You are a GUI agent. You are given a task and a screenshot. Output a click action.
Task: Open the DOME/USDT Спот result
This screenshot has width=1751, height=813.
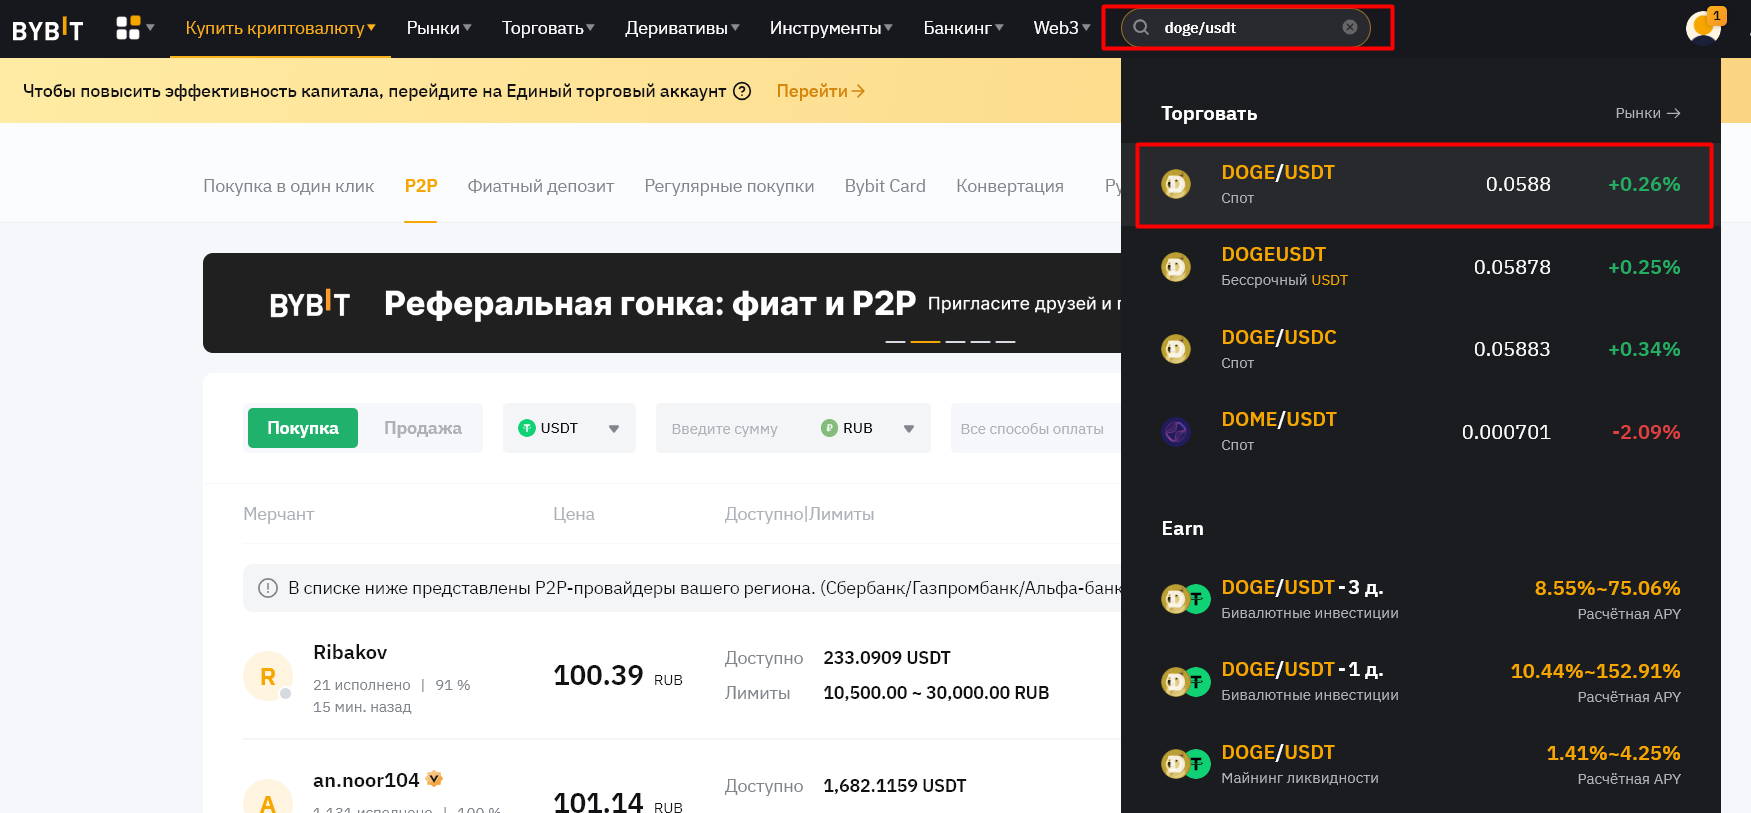point(1421,432)
